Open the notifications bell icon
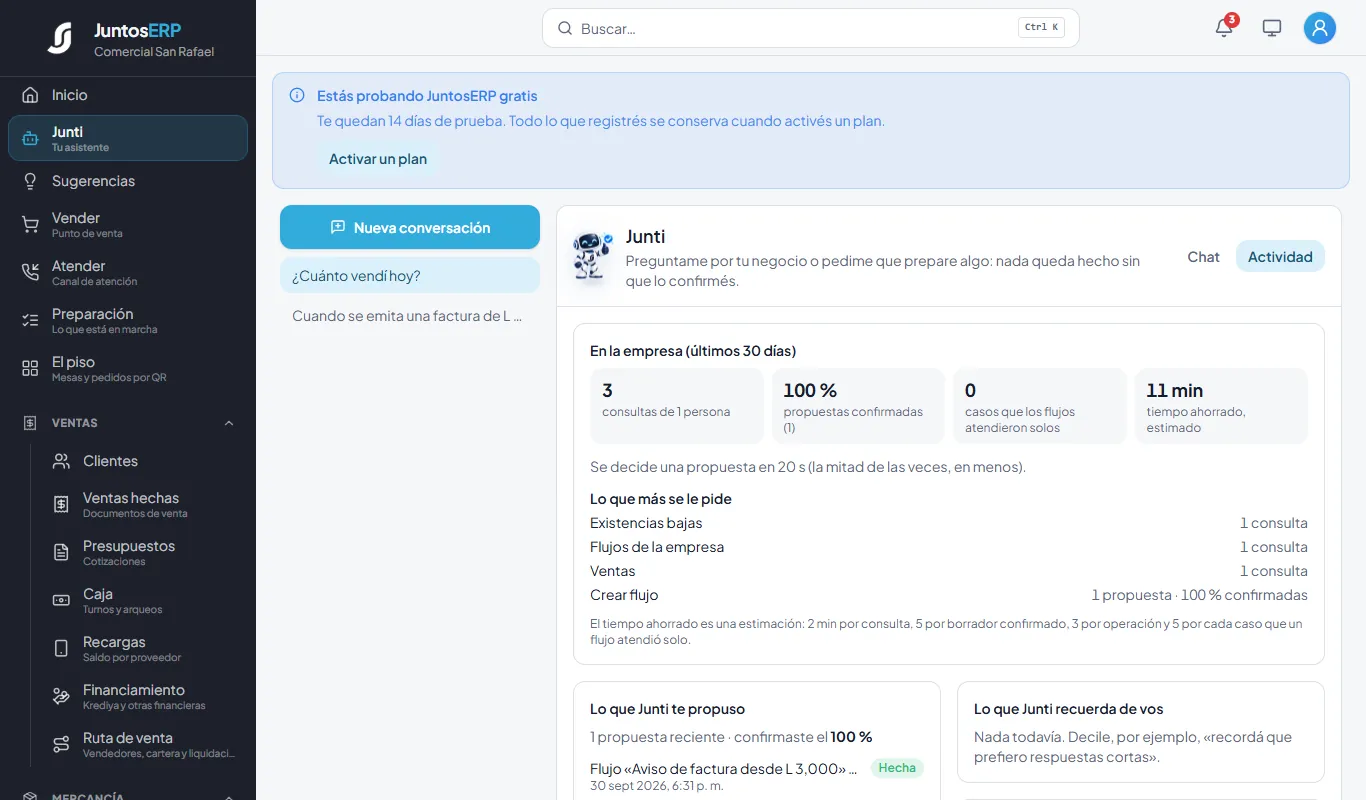The width and height of the screenshot is (1366, 800). coord(1224,28)
